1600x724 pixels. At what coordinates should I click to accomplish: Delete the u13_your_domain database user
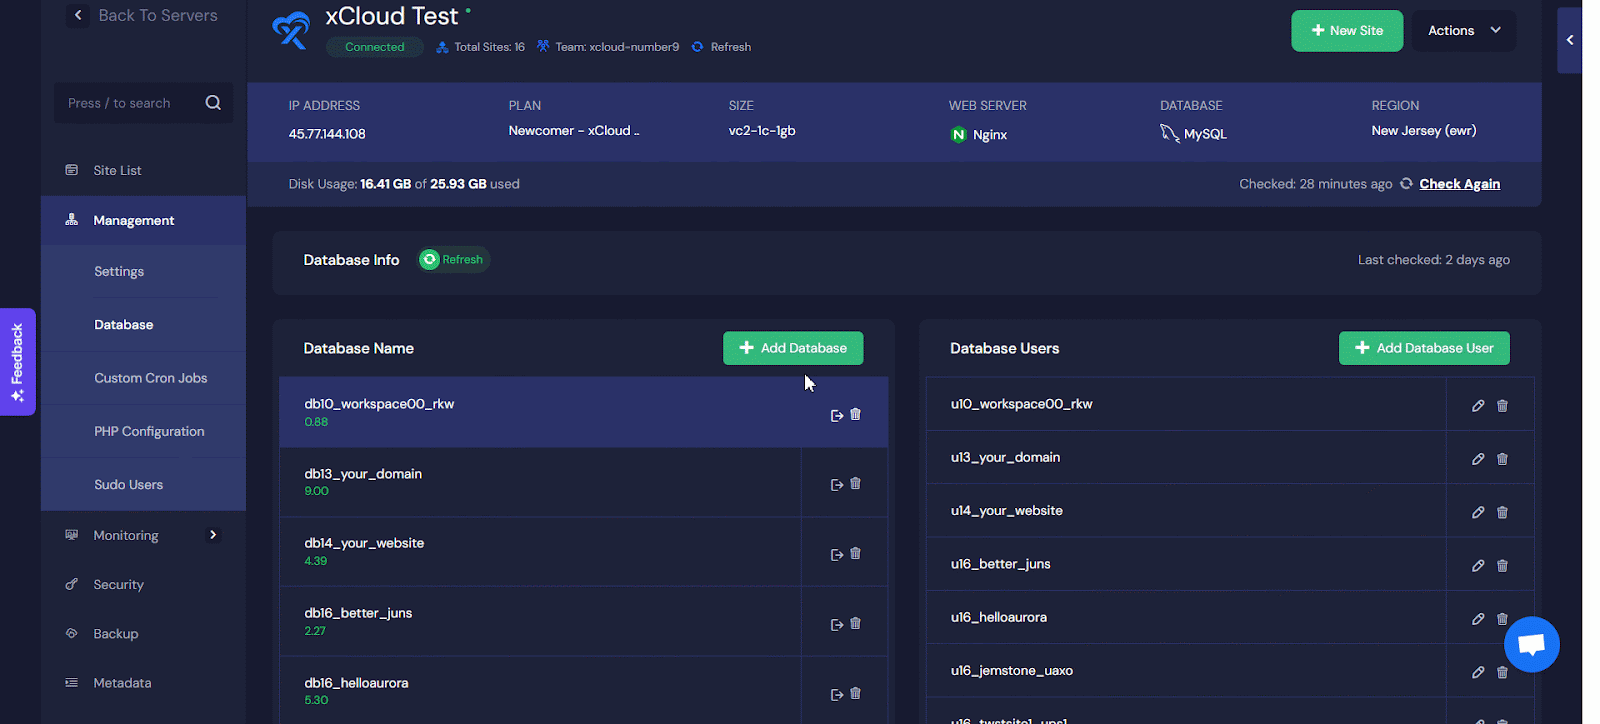[x=1502, y=459]
